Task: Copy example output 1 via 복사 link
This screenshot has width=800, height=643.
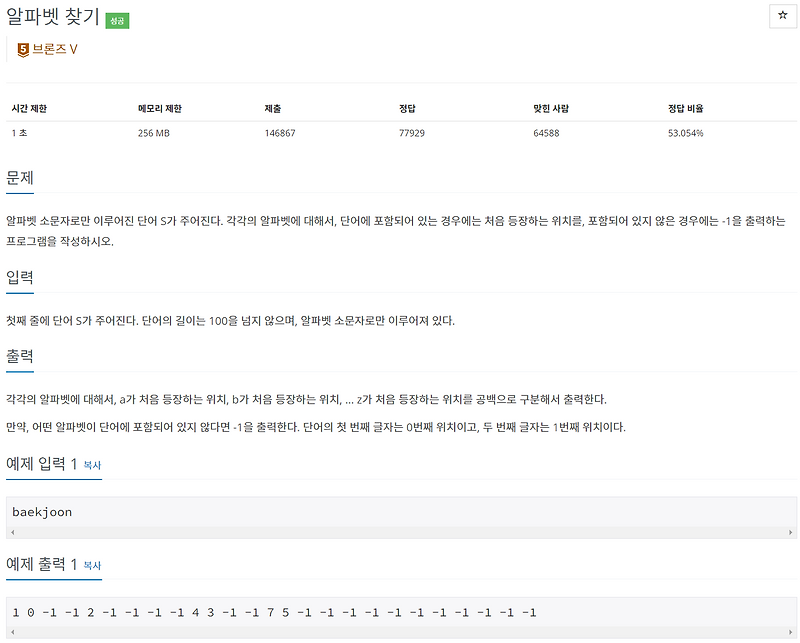Action: pyautogui.click(x=92, y=565)
